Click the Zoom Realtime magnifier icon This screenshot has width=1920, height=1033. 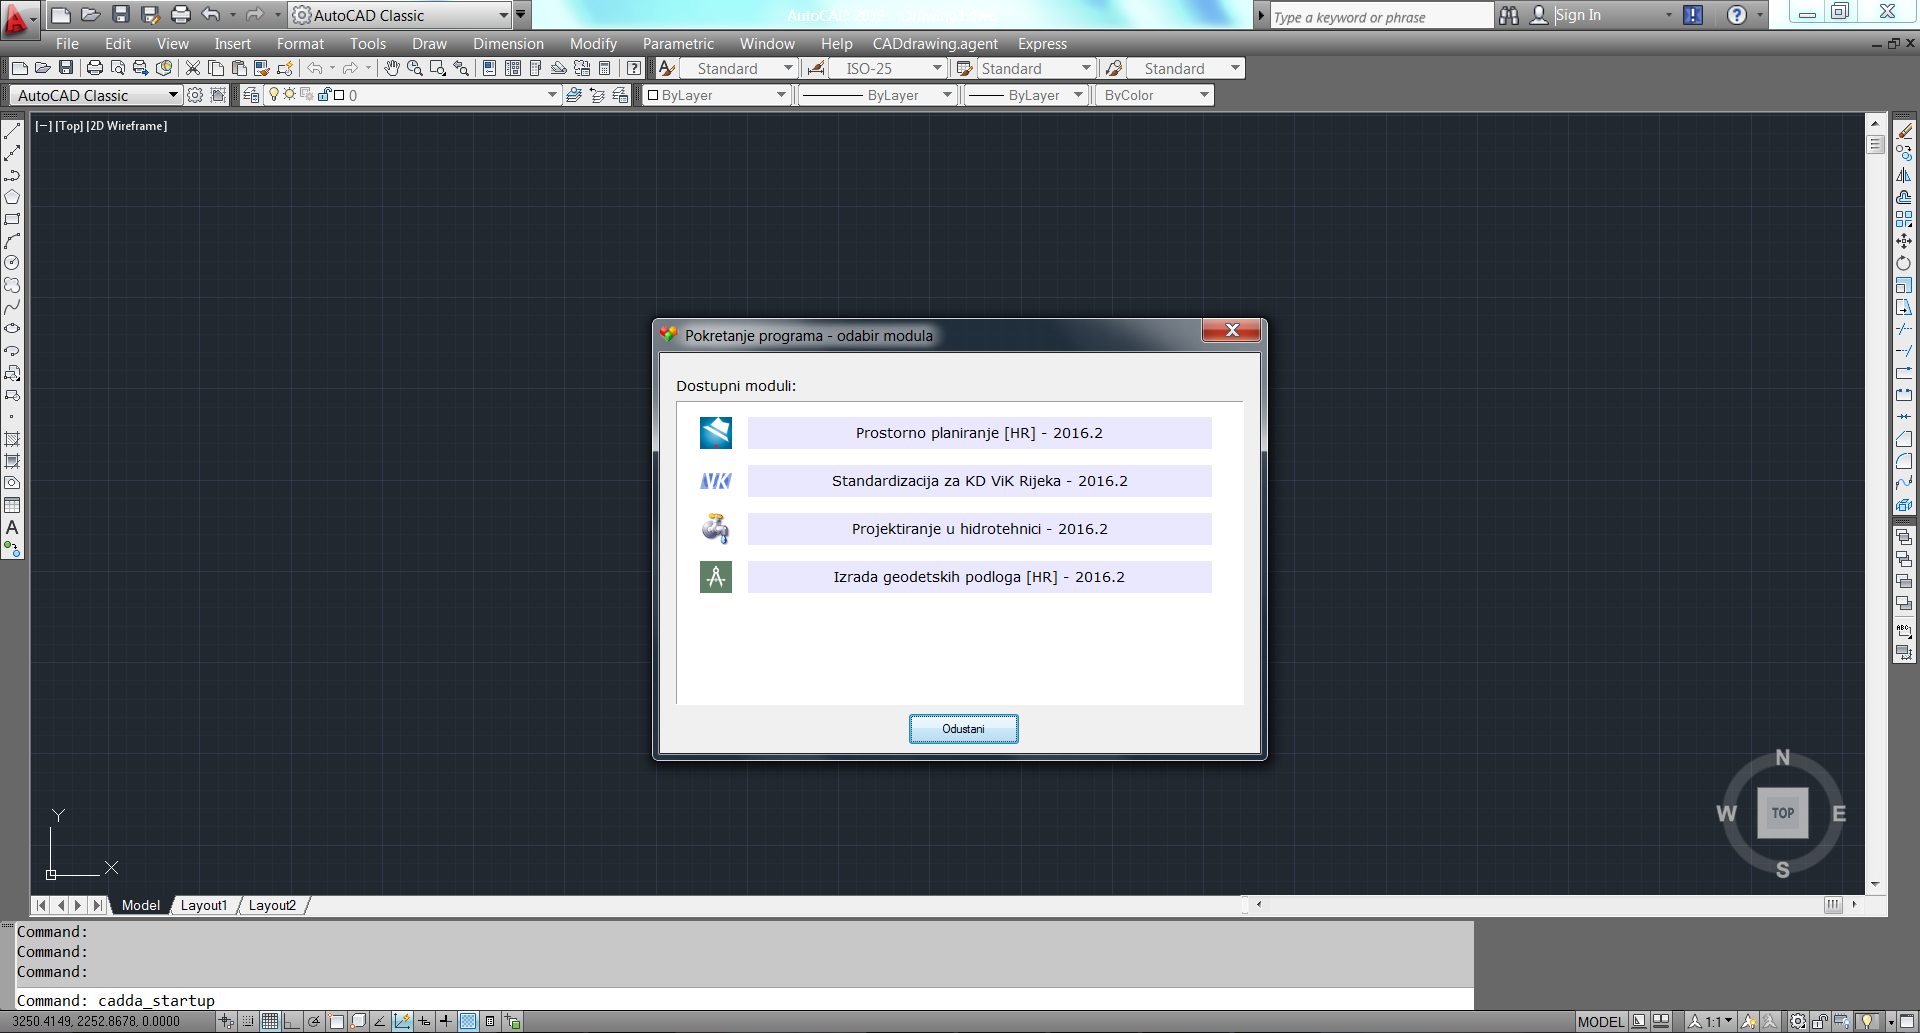pos(414,68)
